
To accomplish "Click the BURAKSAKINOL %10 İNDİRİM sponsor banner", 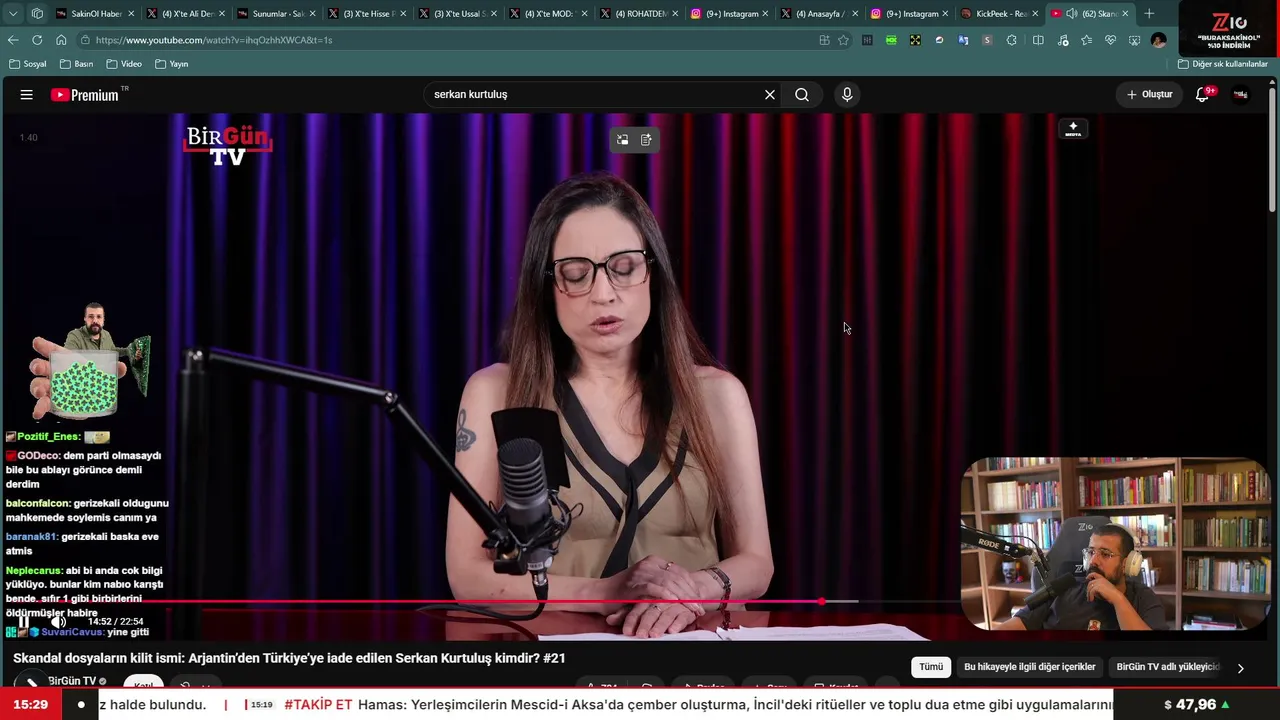I will point(1228,28).
